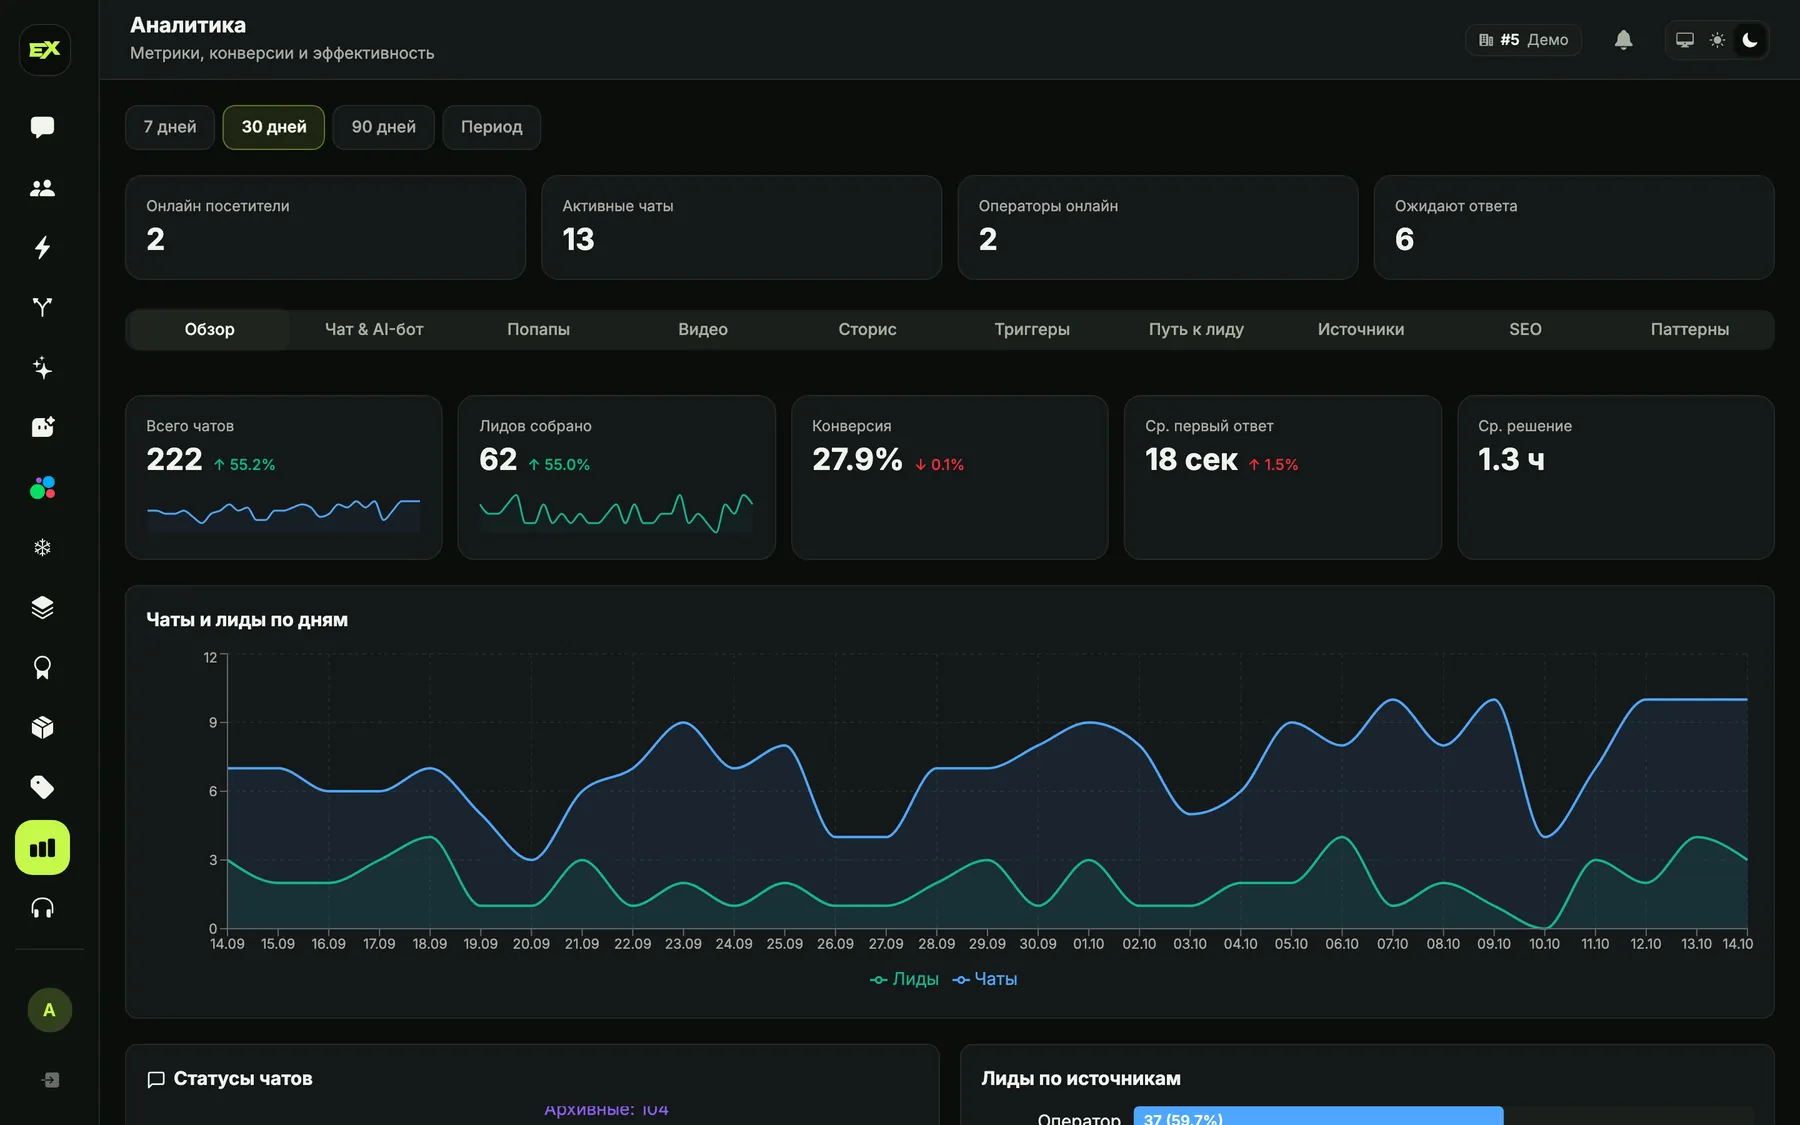Open the visitors people icon in sidebar
Image resolution: width=1800 pixels, height=1125 pixels.
42,188
